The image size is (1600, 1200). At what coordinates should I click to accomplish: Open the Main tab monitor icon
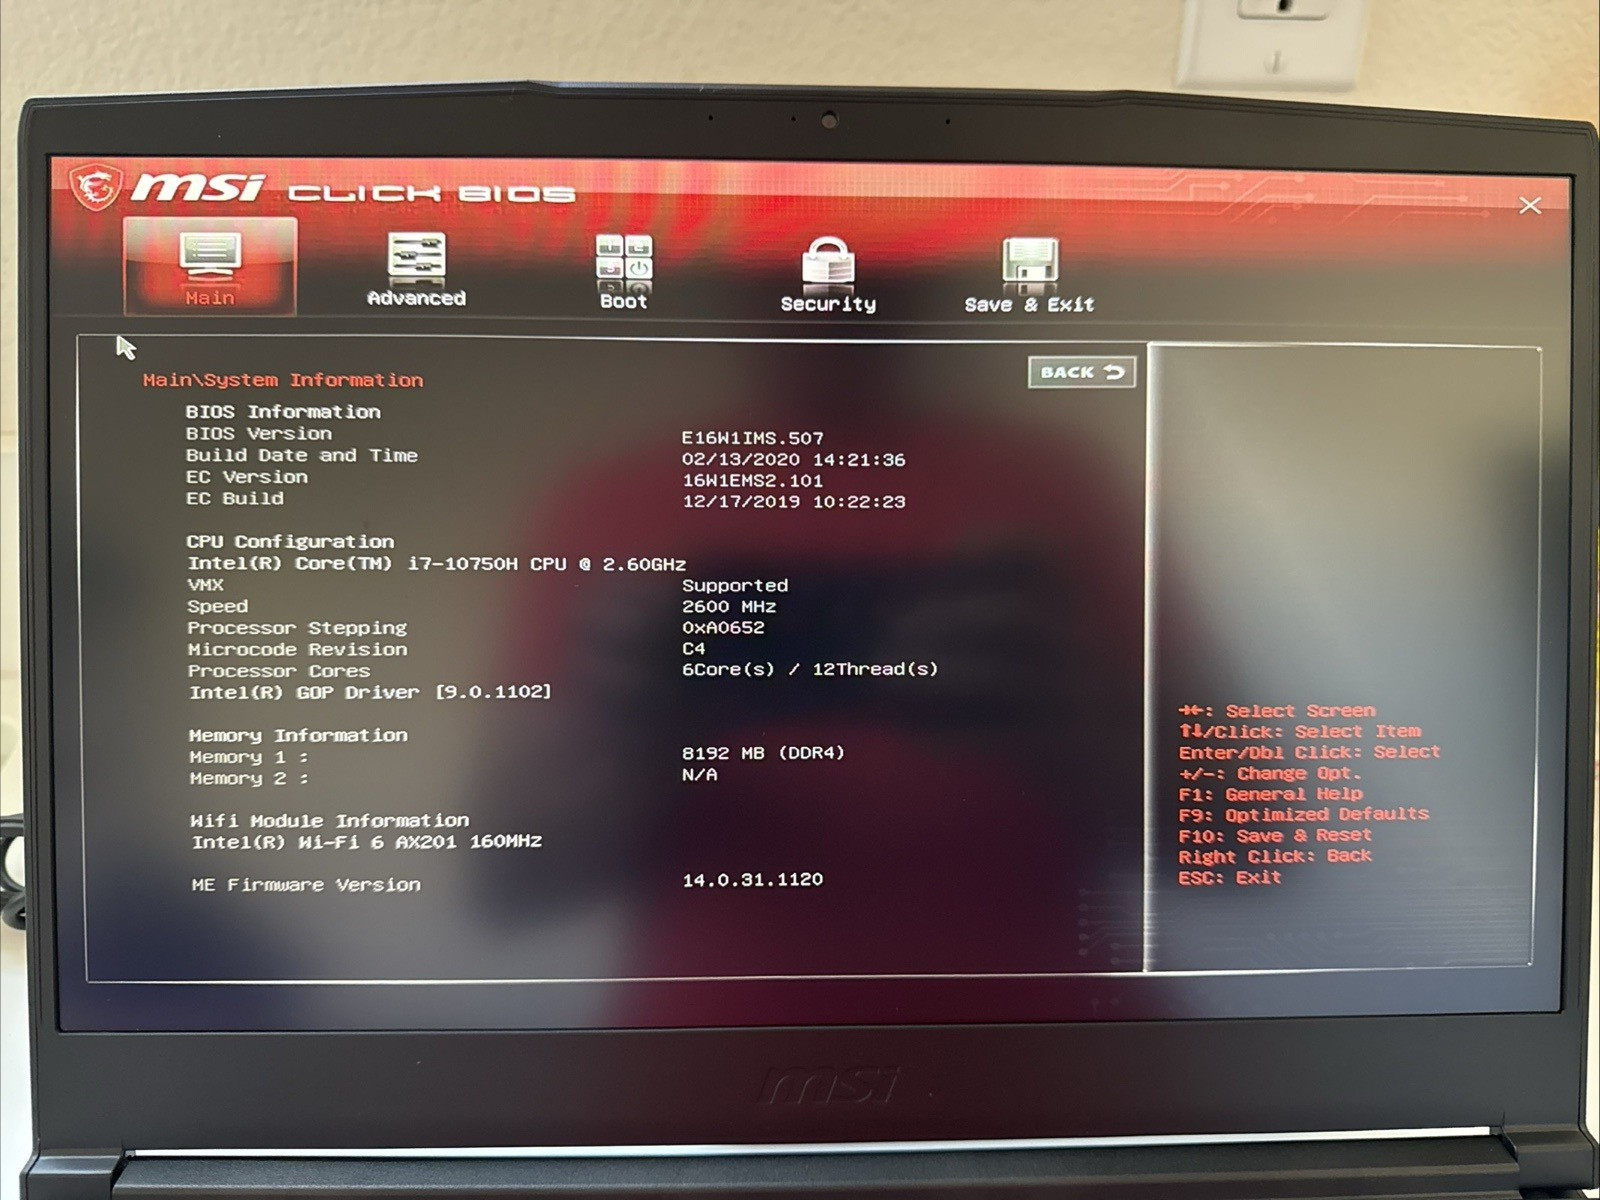pos(210,254)
